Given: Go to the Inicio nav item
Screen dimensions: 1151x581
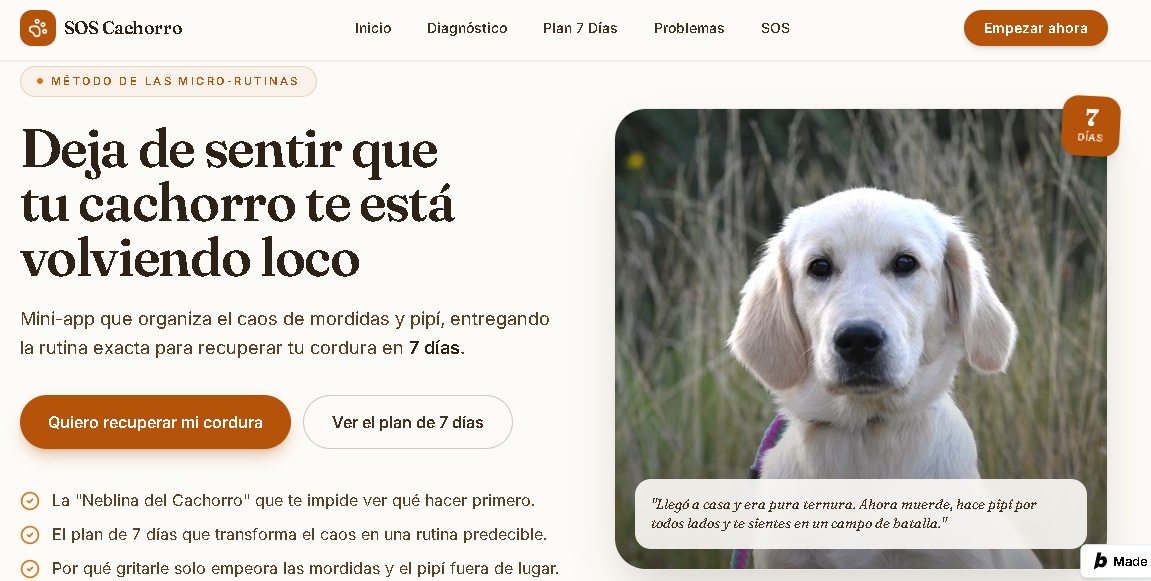Looking at the screenshot, I should coord(373,28).
